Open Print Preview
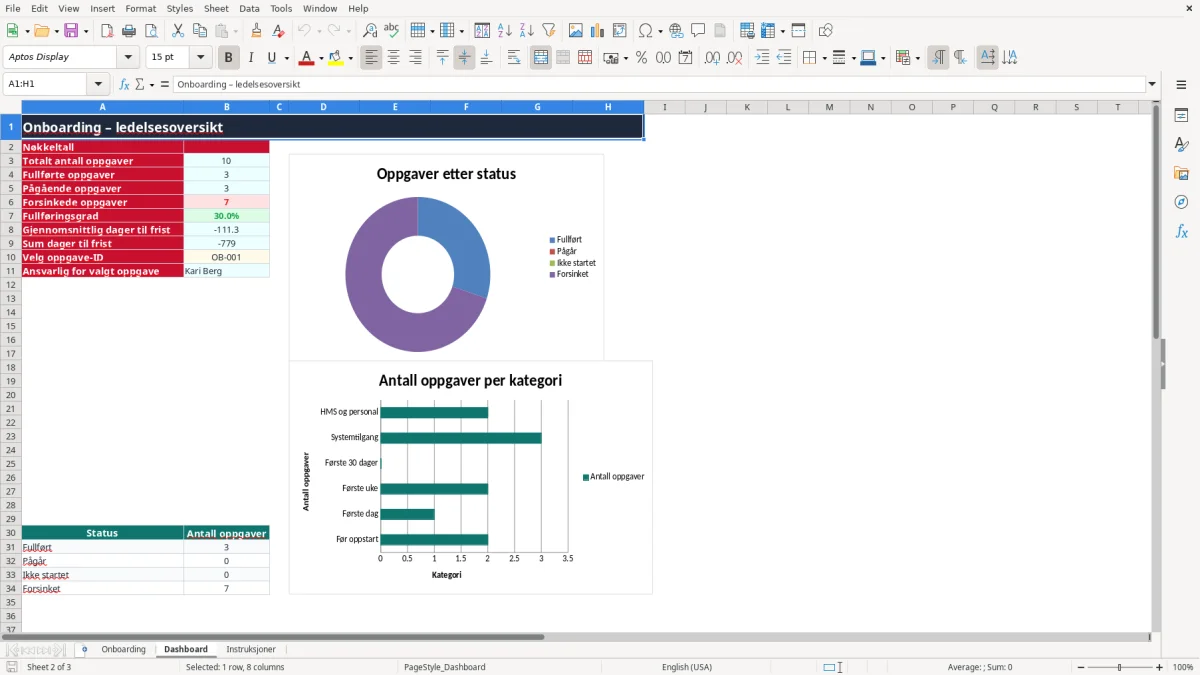Viewport: 1200px width, 675px height. [151, 31]
